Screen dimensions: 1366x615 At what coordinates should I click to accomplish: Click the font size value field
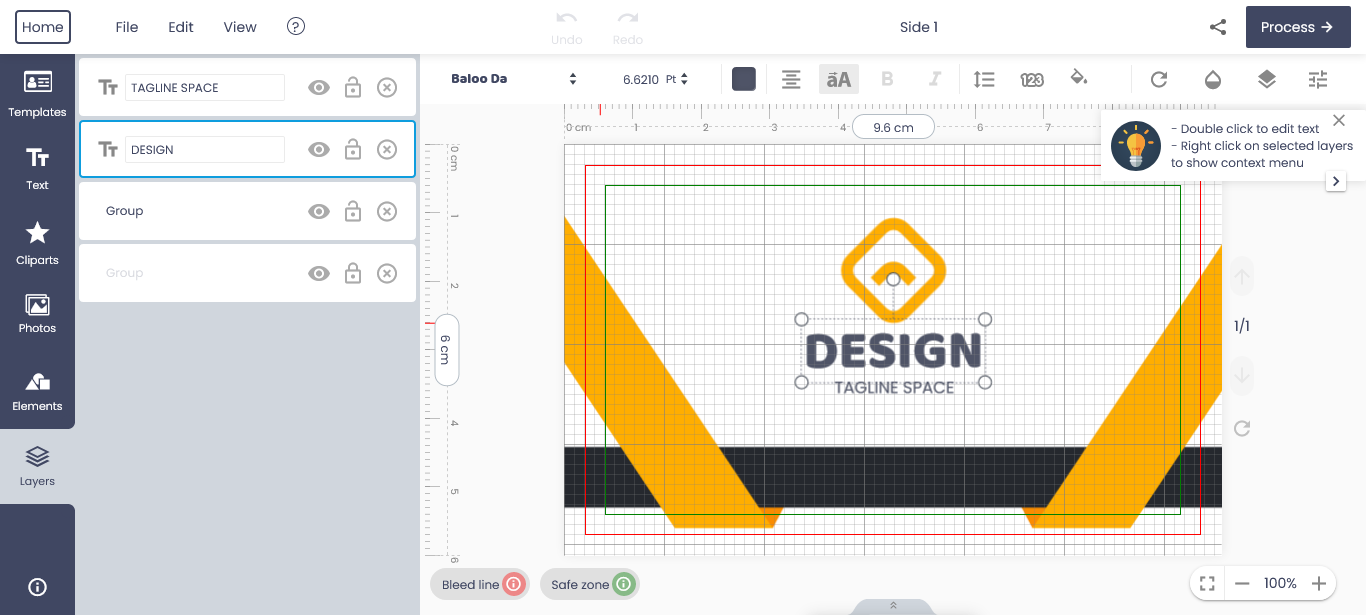click(640, 79)
